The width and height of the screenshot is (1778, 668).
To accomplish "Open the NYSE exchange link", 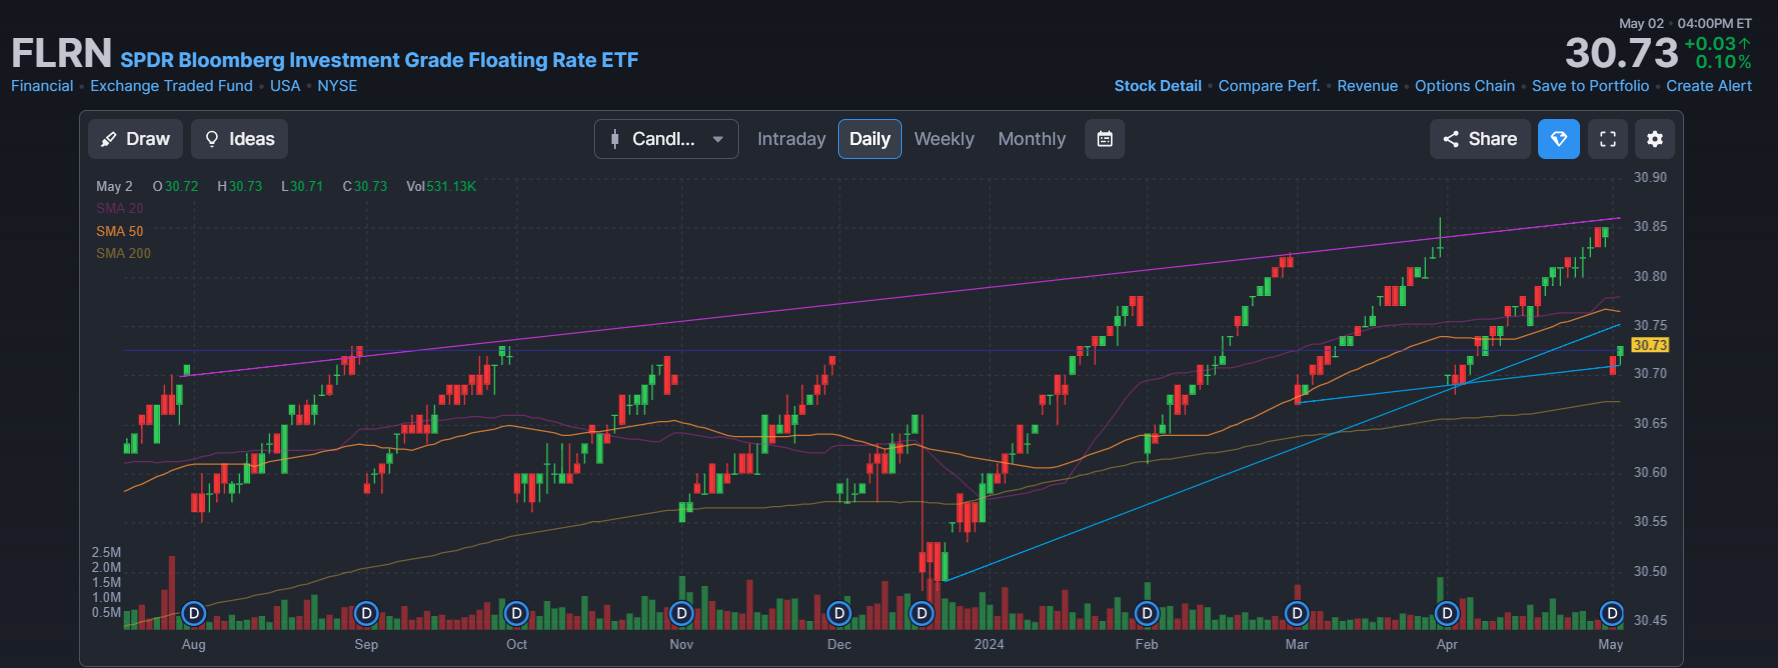I will tap(337, 86).
